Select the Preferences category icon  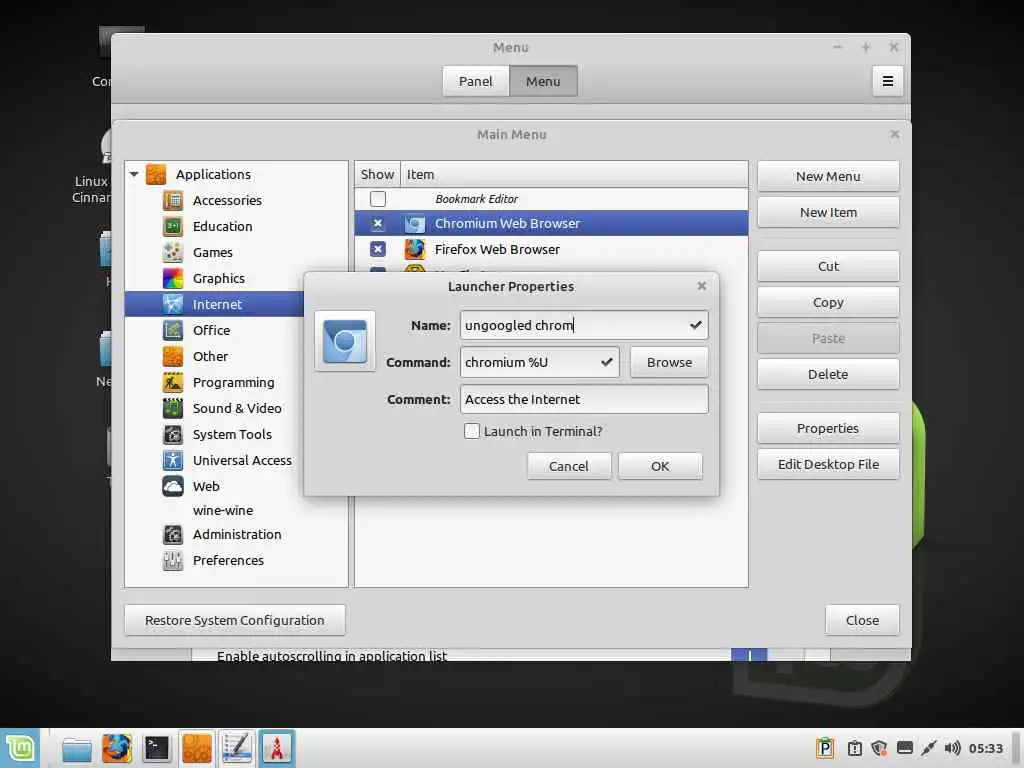coord(173,560)
